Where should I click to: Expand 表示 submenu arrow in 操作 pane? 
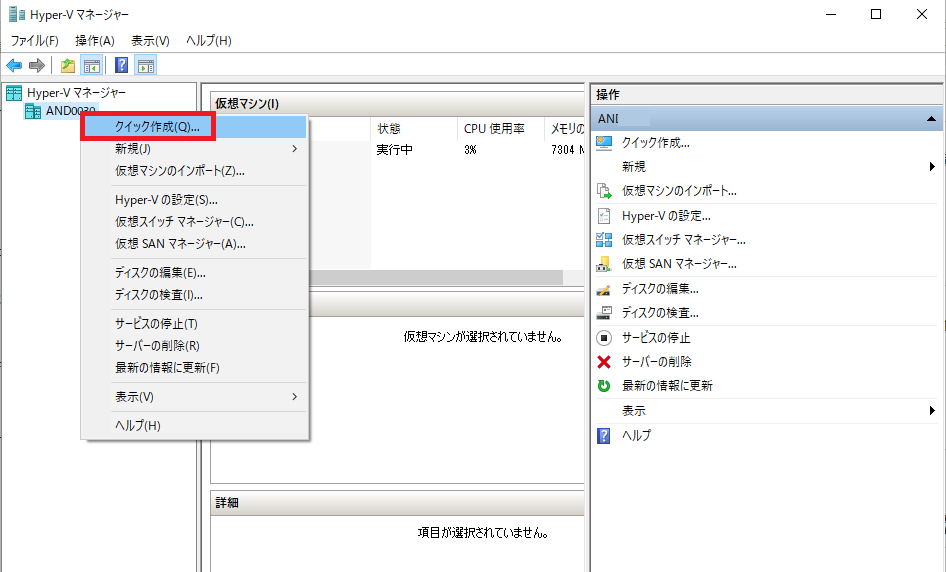pyautogui.click(x=932, y=411)
